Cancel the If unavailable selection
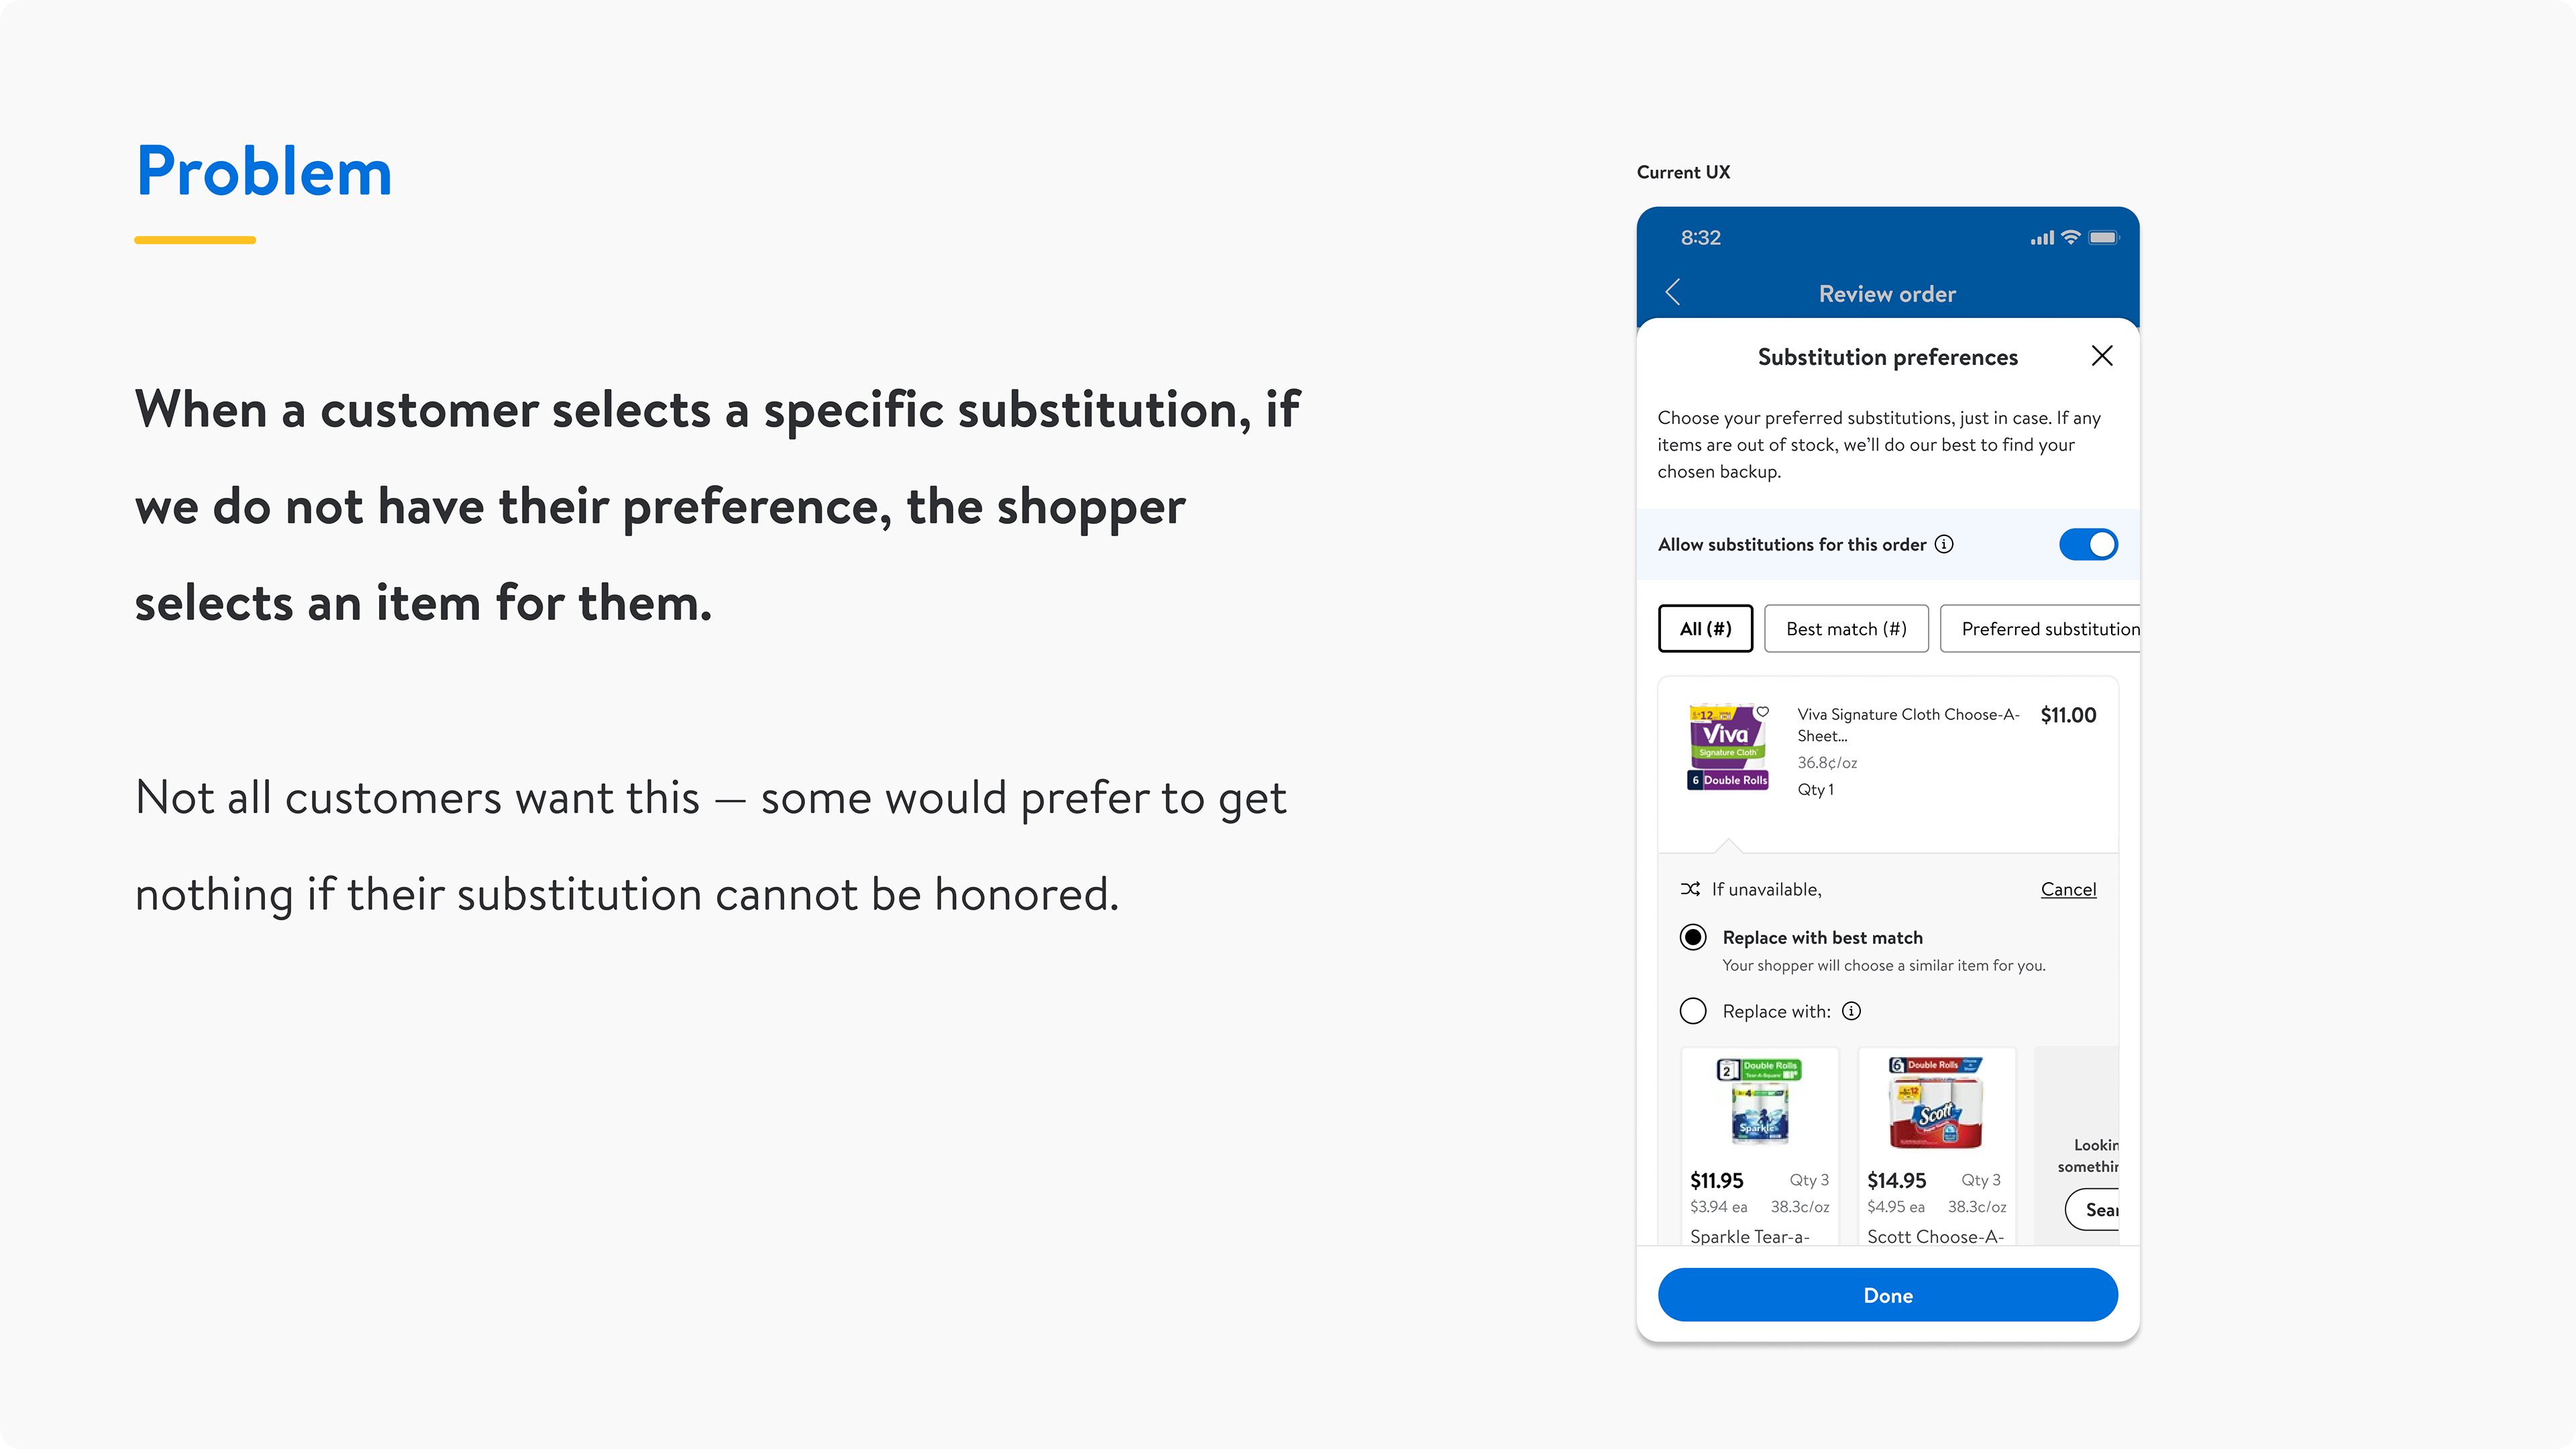2576x1449 pixels. tap(2068, 889)
